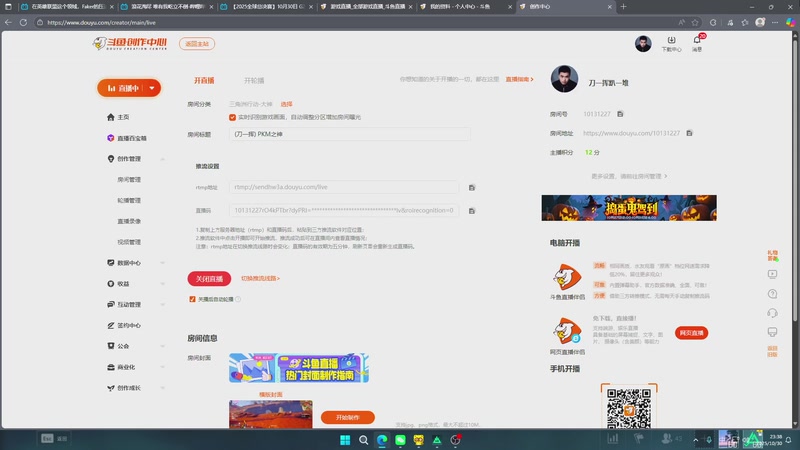Click the 网页直播伴侣 app icon
Screen dimensions: 800x450
[567, 331]
